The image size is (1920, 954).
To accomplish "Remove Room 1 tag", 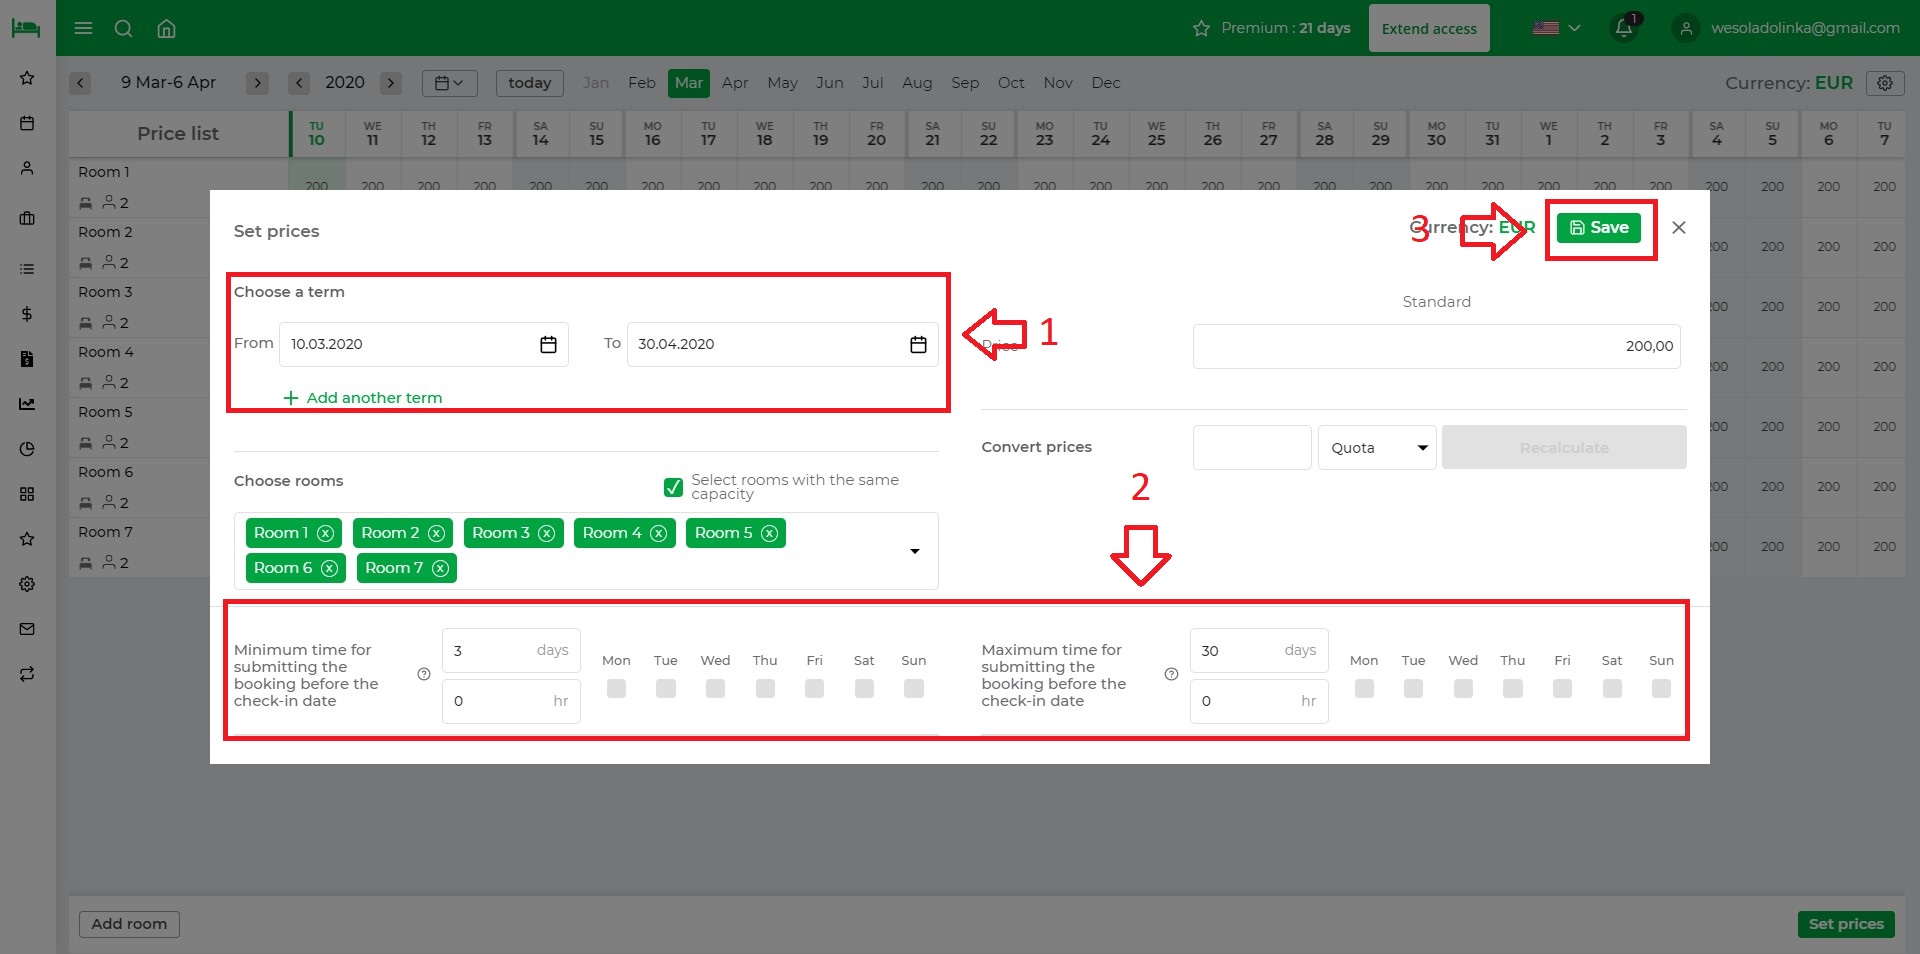I will (325, 533).
